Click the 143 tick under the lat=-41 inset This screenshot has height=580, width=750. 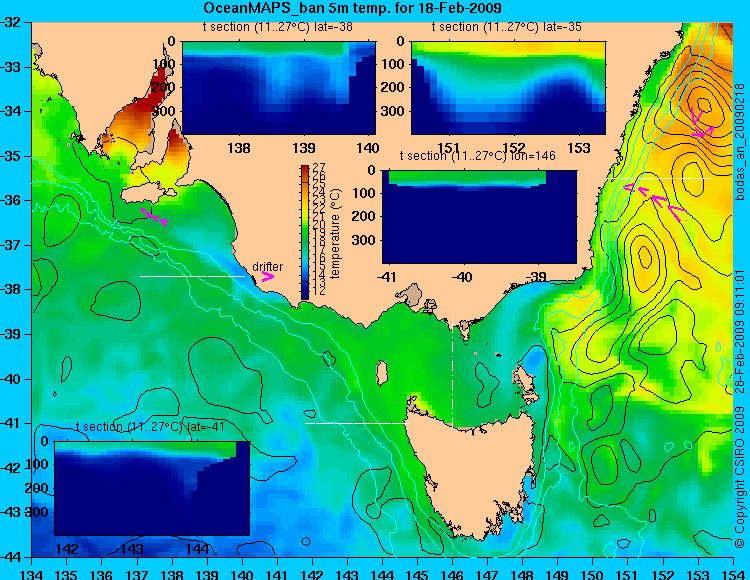133,548
